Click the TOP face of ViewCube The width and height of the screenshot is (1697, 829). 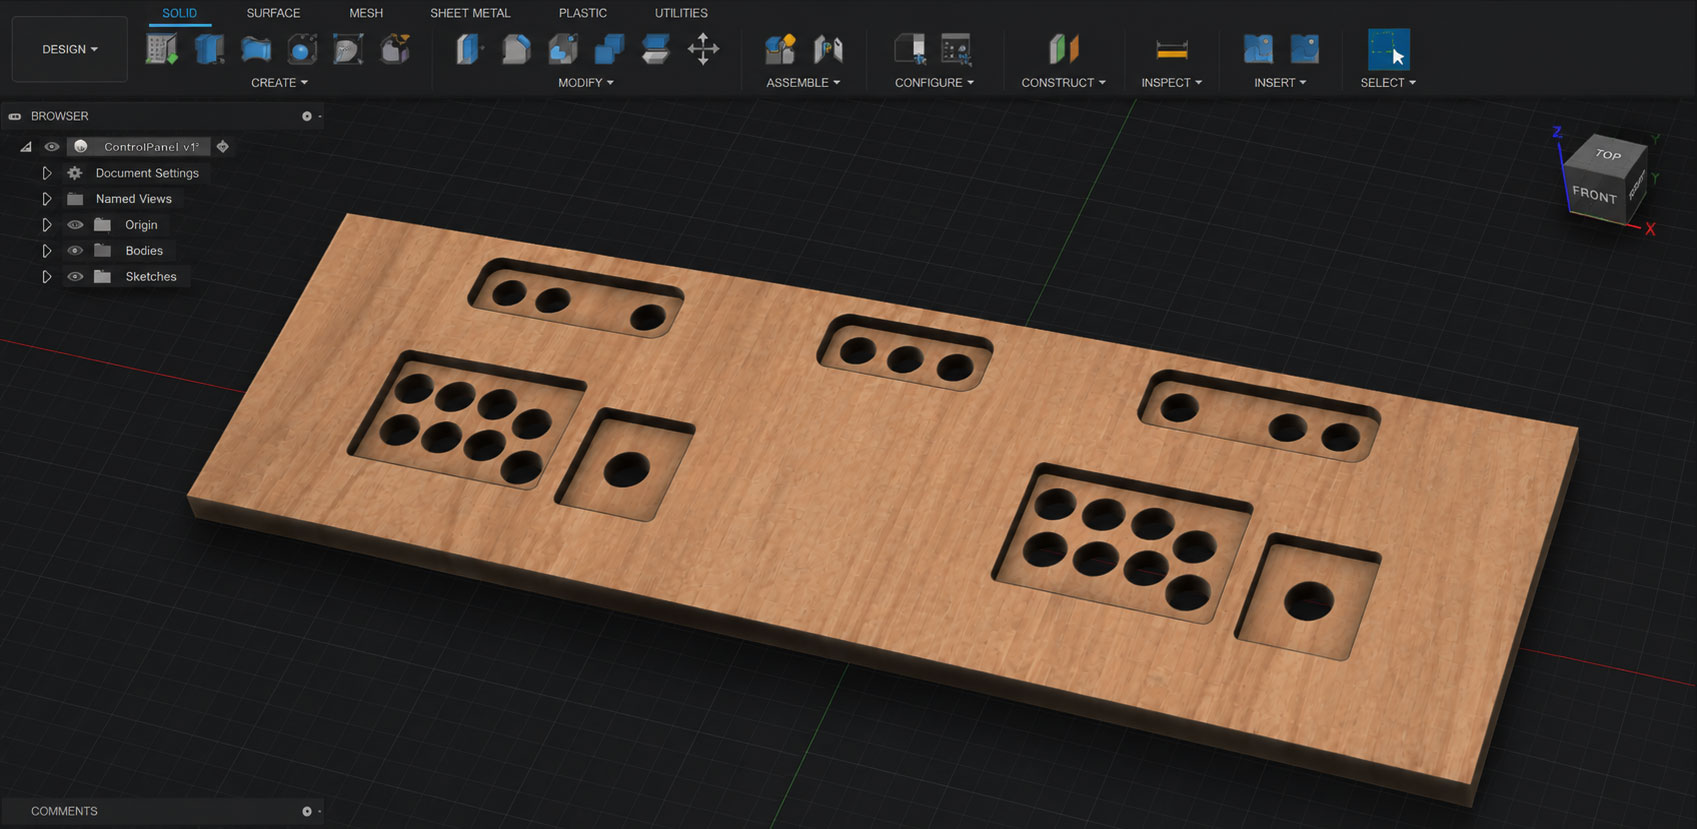coord(1607,154)
